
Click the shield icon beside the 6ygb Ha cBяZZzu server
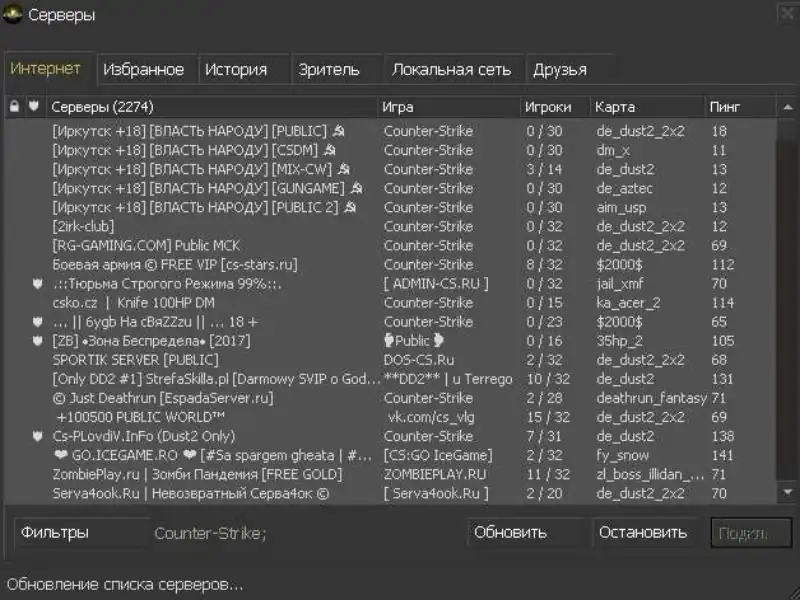[x=37, y=322]
